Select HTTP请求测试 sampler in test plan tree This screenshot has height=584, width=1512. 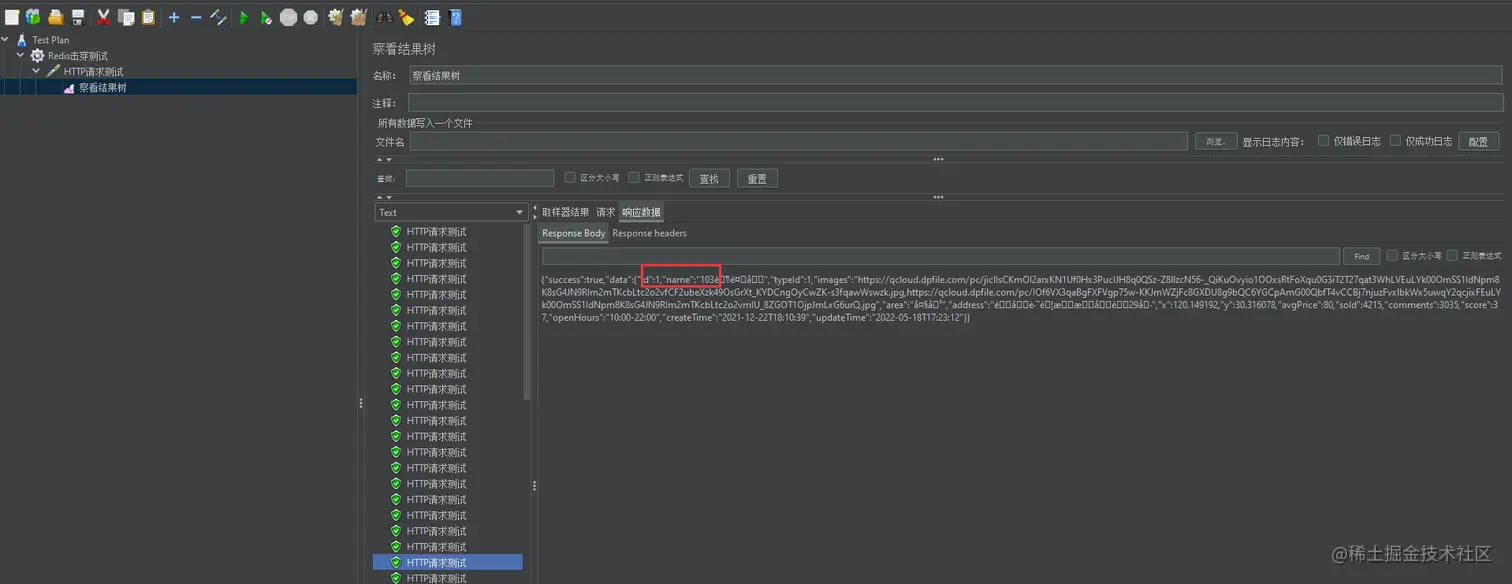point(94,72)
